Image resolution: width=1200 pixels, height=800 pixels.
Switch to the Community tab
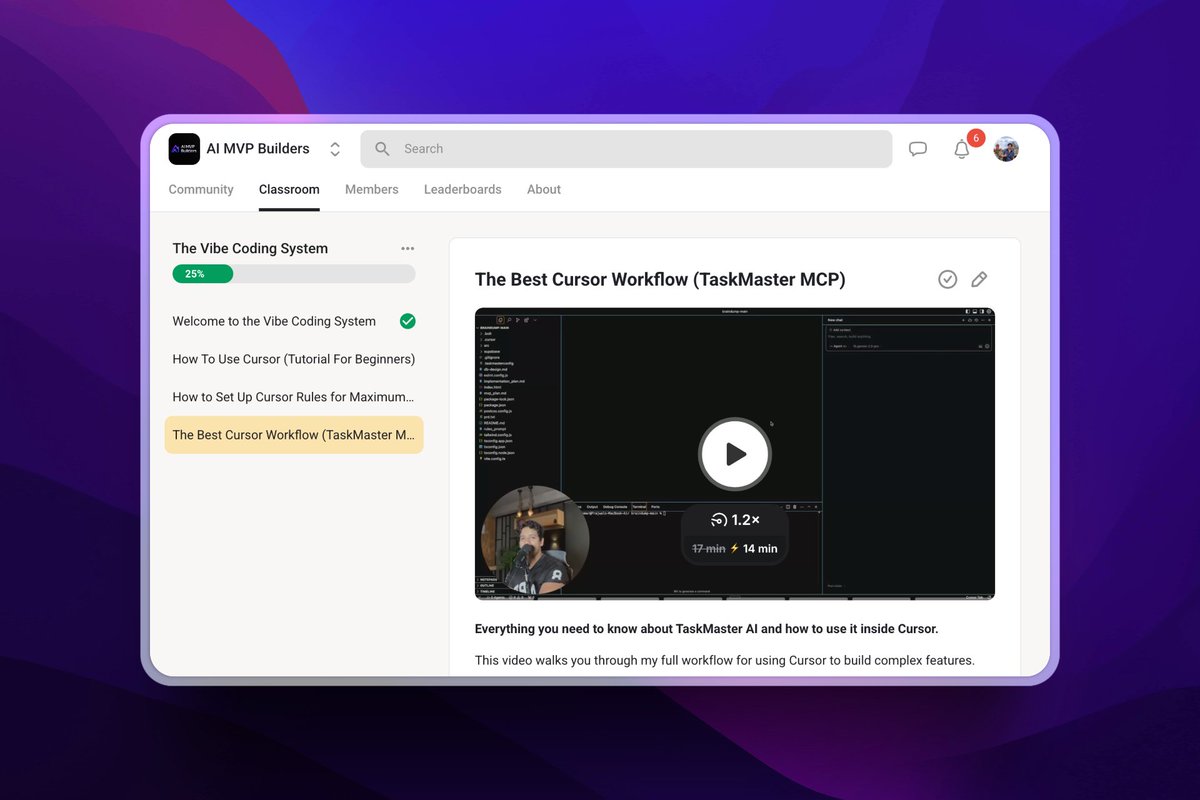pos(201,189)
